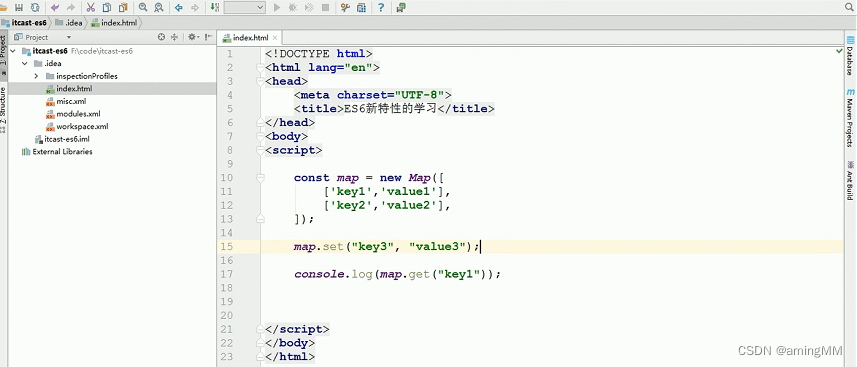Fold the Map declaration at line 10
The width and height of the screenshot is (857, 367).
pos(260,178)
